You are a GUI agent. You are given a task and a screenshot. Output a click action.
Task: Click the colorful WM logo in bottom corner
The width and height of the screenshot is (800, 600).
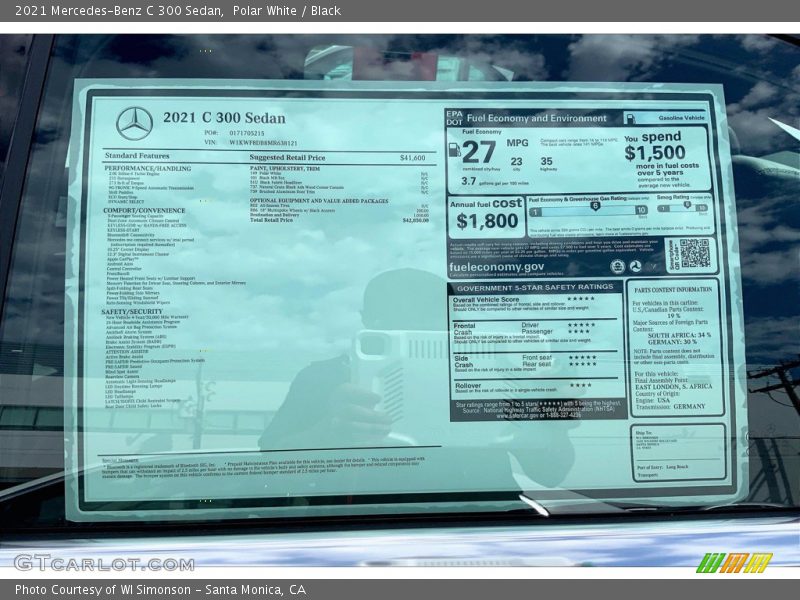pyautogui.click(x=734, y=563)
